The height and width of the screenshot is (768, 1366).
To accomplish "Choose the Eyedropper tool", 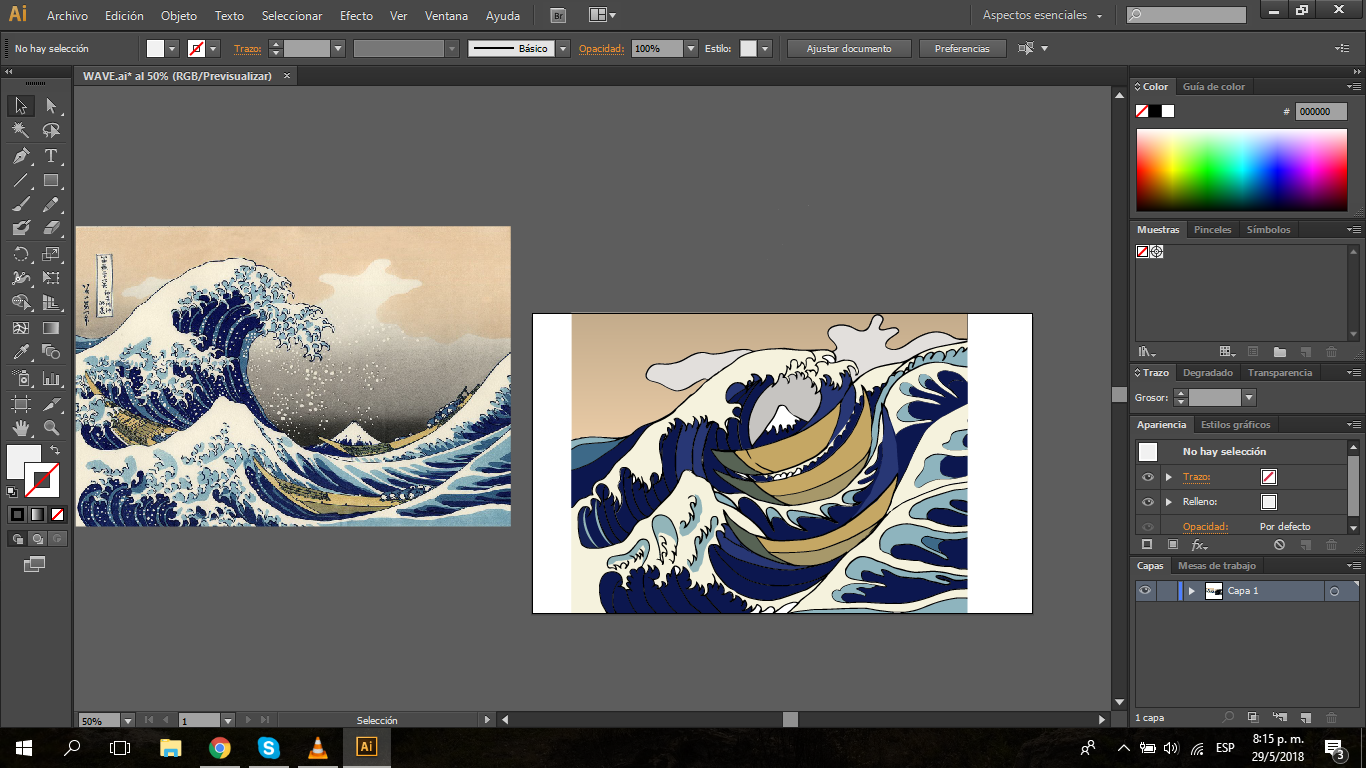I will coord(21,352).
